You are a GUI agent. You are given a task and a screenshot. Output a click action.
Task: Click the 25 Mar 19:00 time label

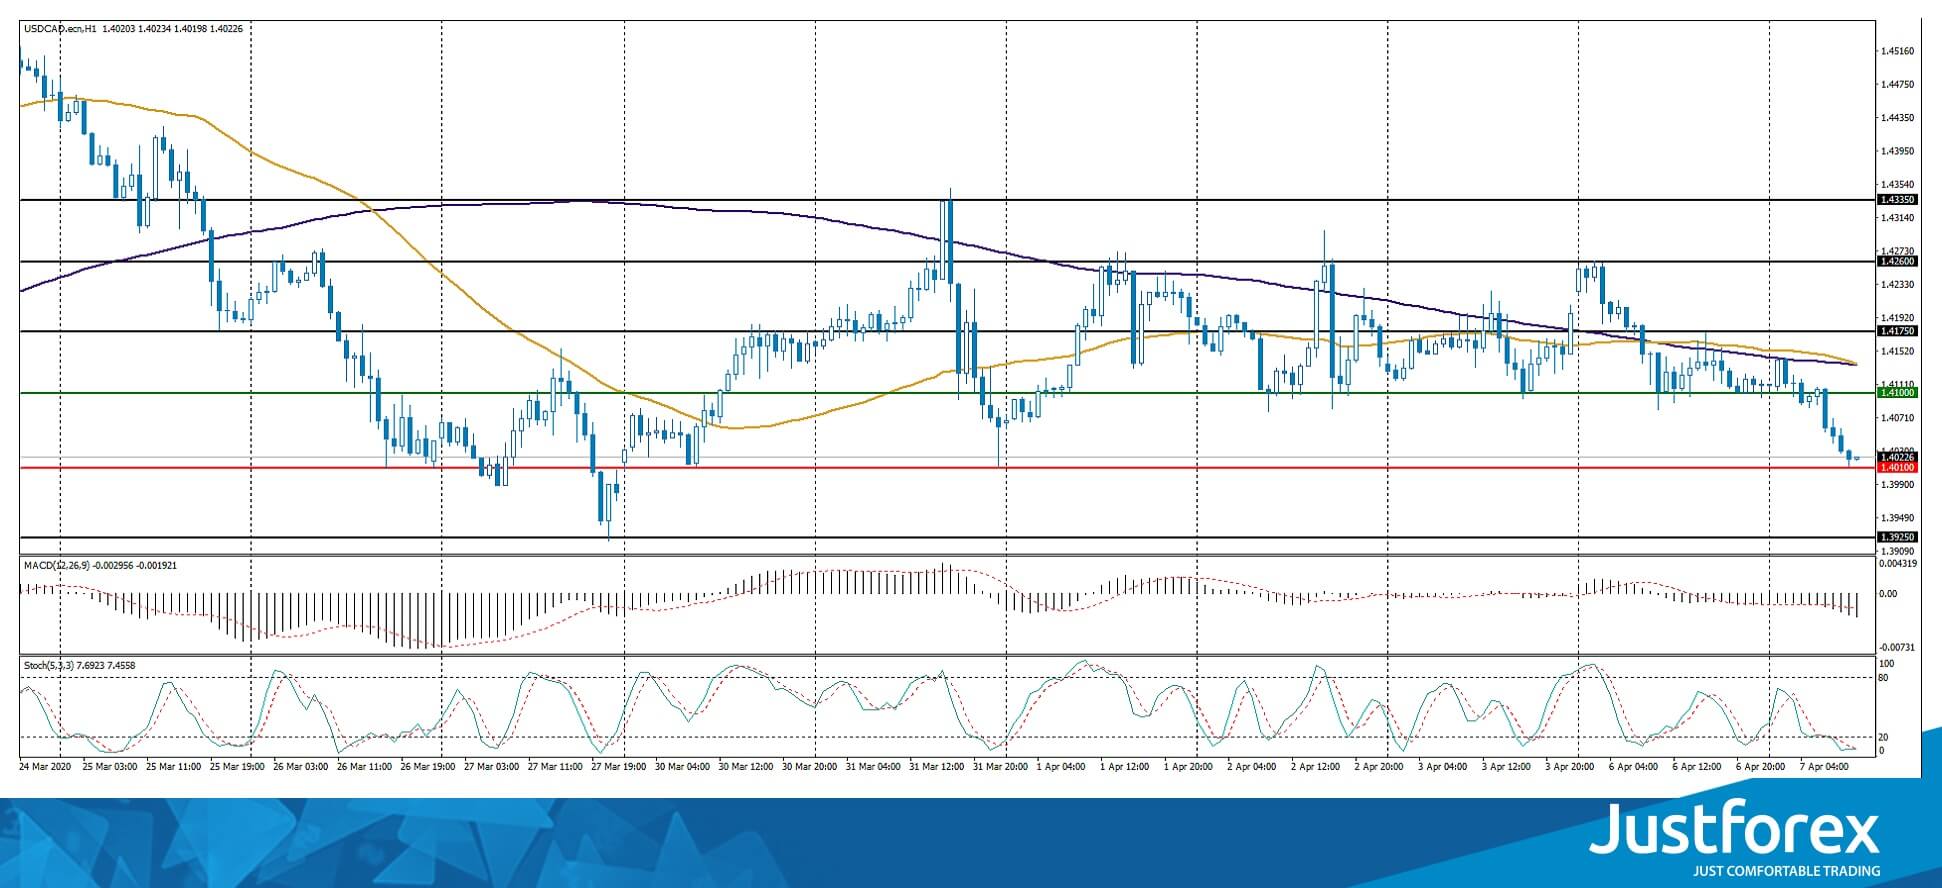click(x=237, y=766)
